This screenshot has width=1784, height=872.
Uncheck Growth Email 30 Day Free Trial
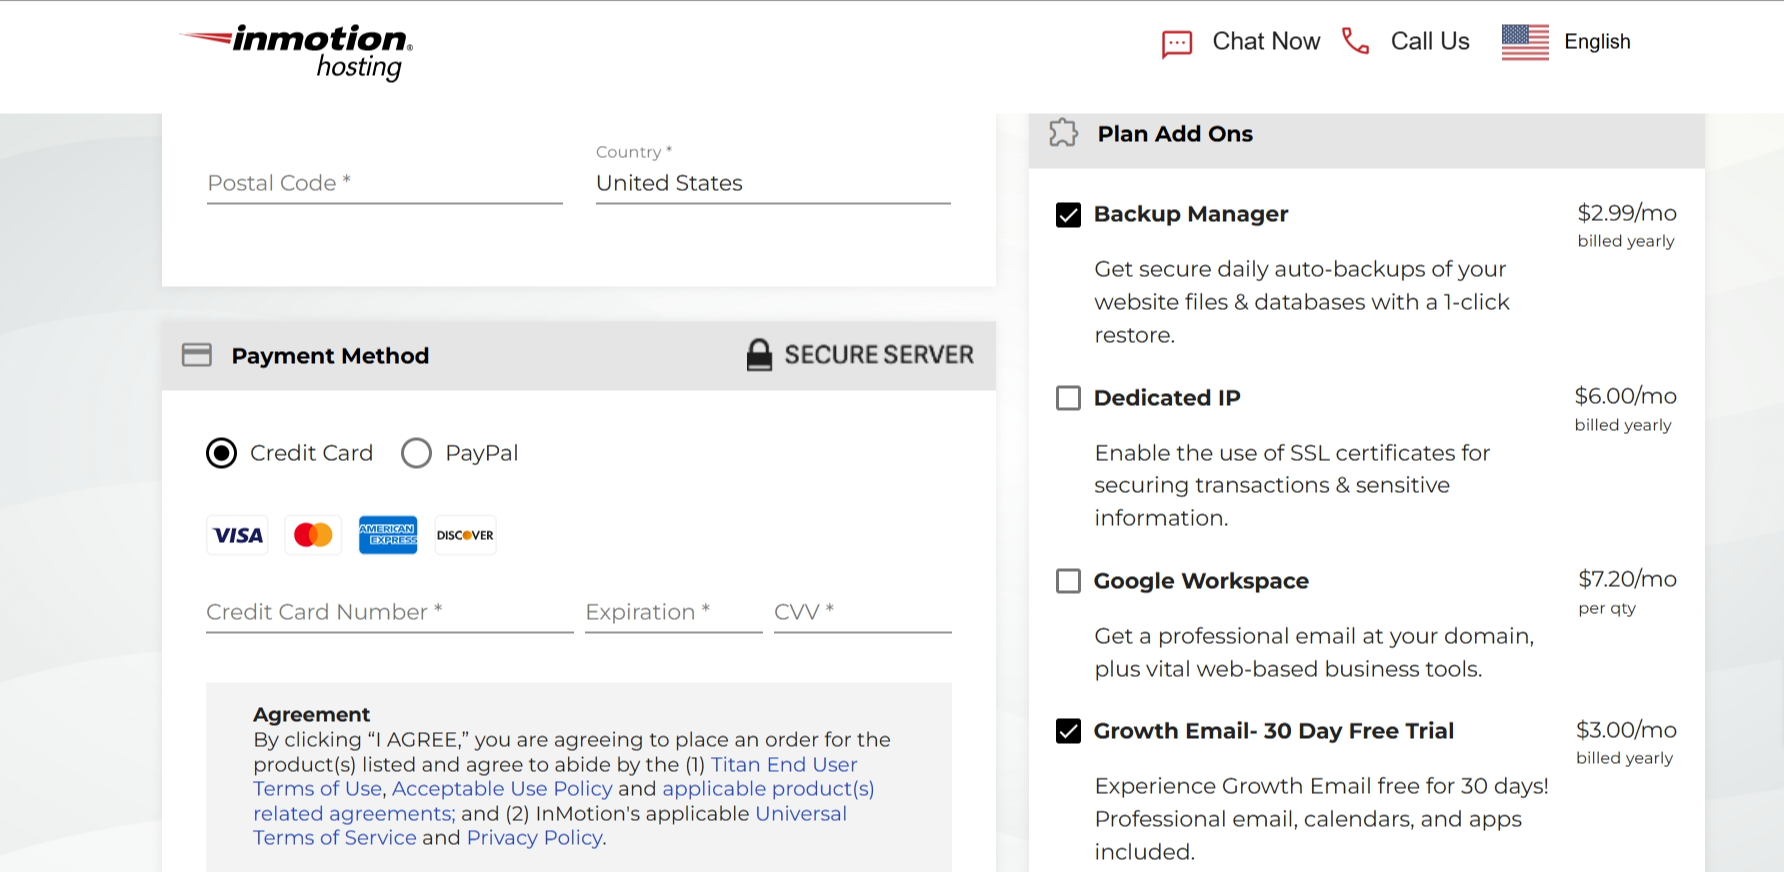[1068, 731]
